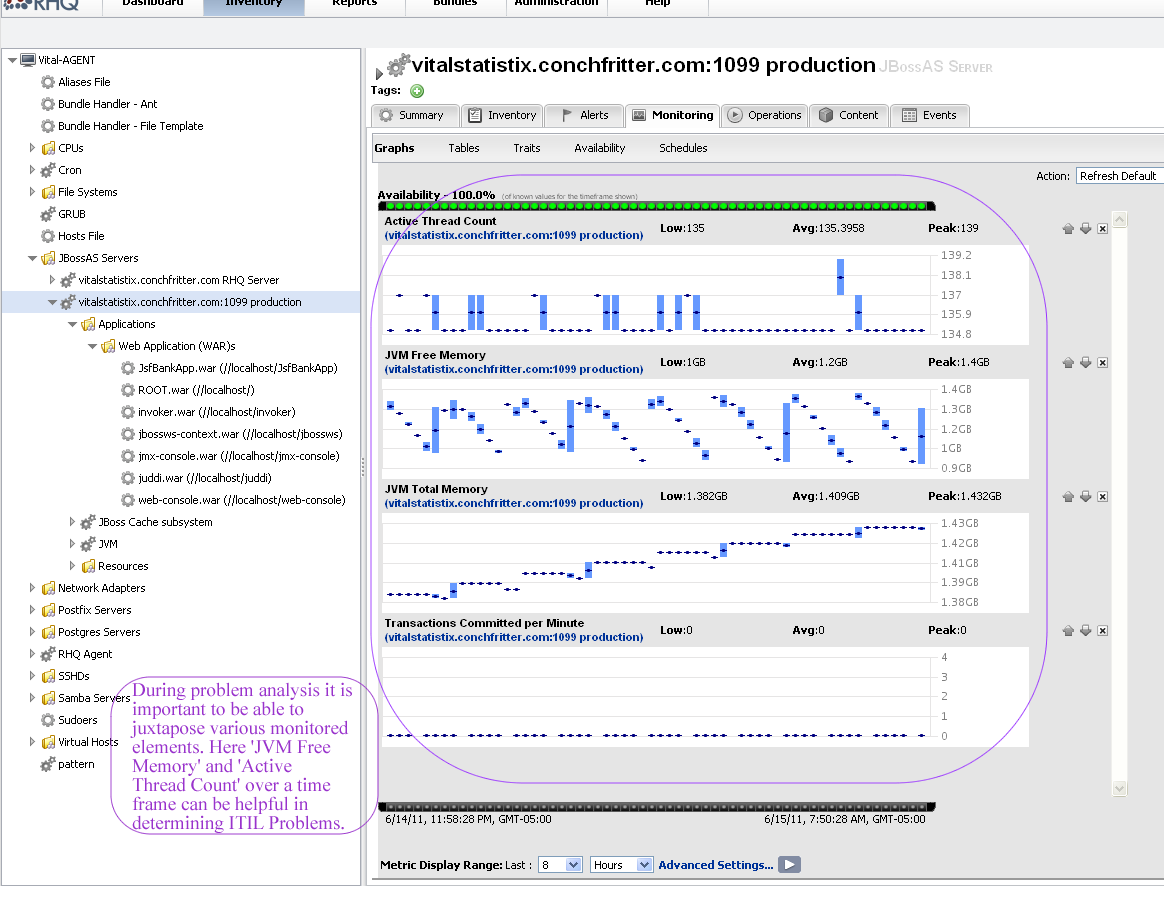Switch to the Alerts tab
The width and height of the screenshot is (1164, 904).
click(x=584, y=115)
